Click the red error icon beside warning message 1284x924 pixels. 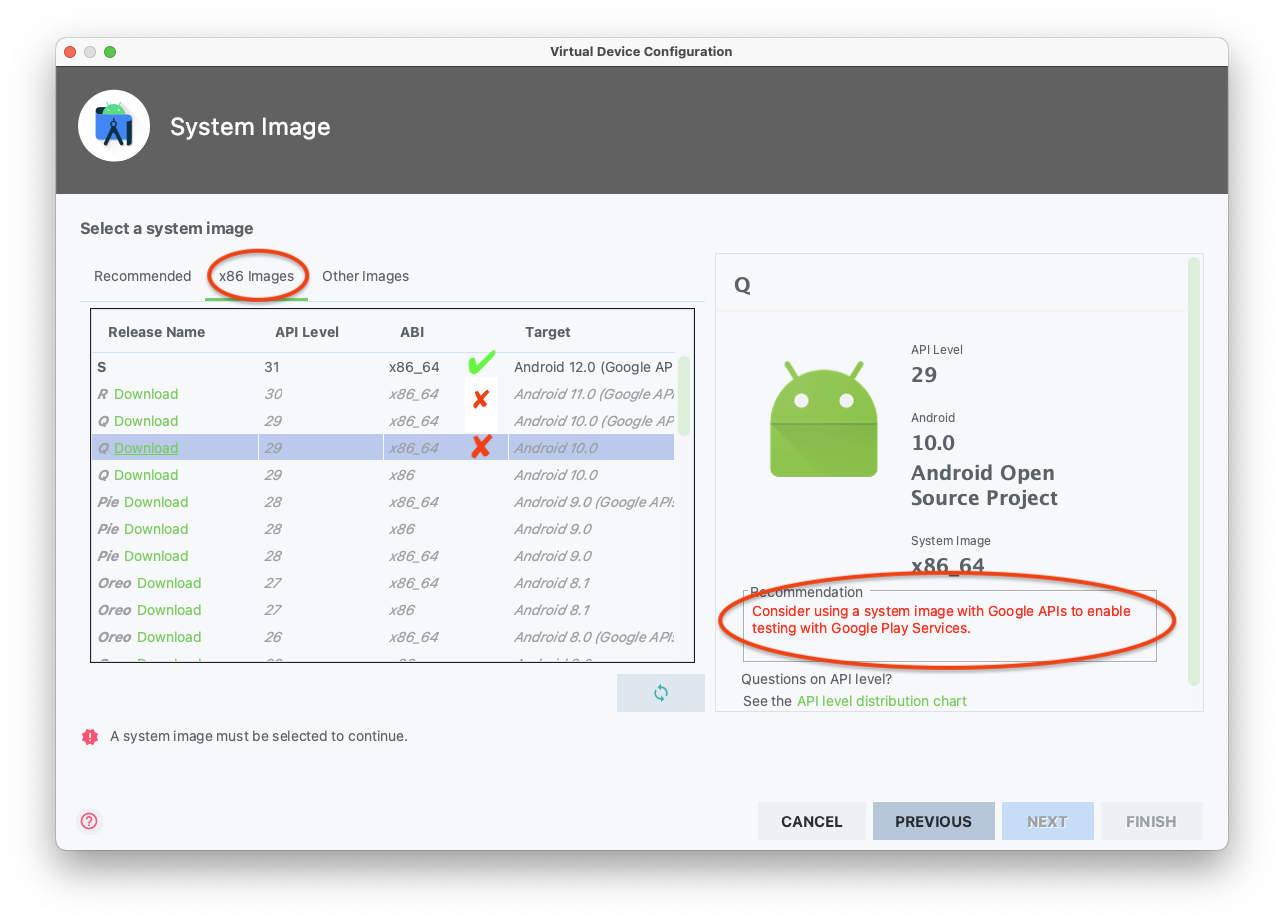click(x=90, y=737)
